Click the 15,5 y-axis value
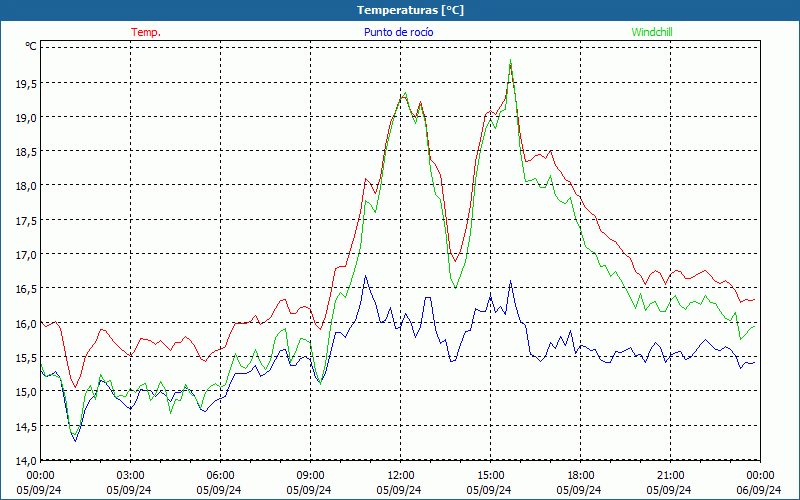800x500 pixels. pos(27,358)
